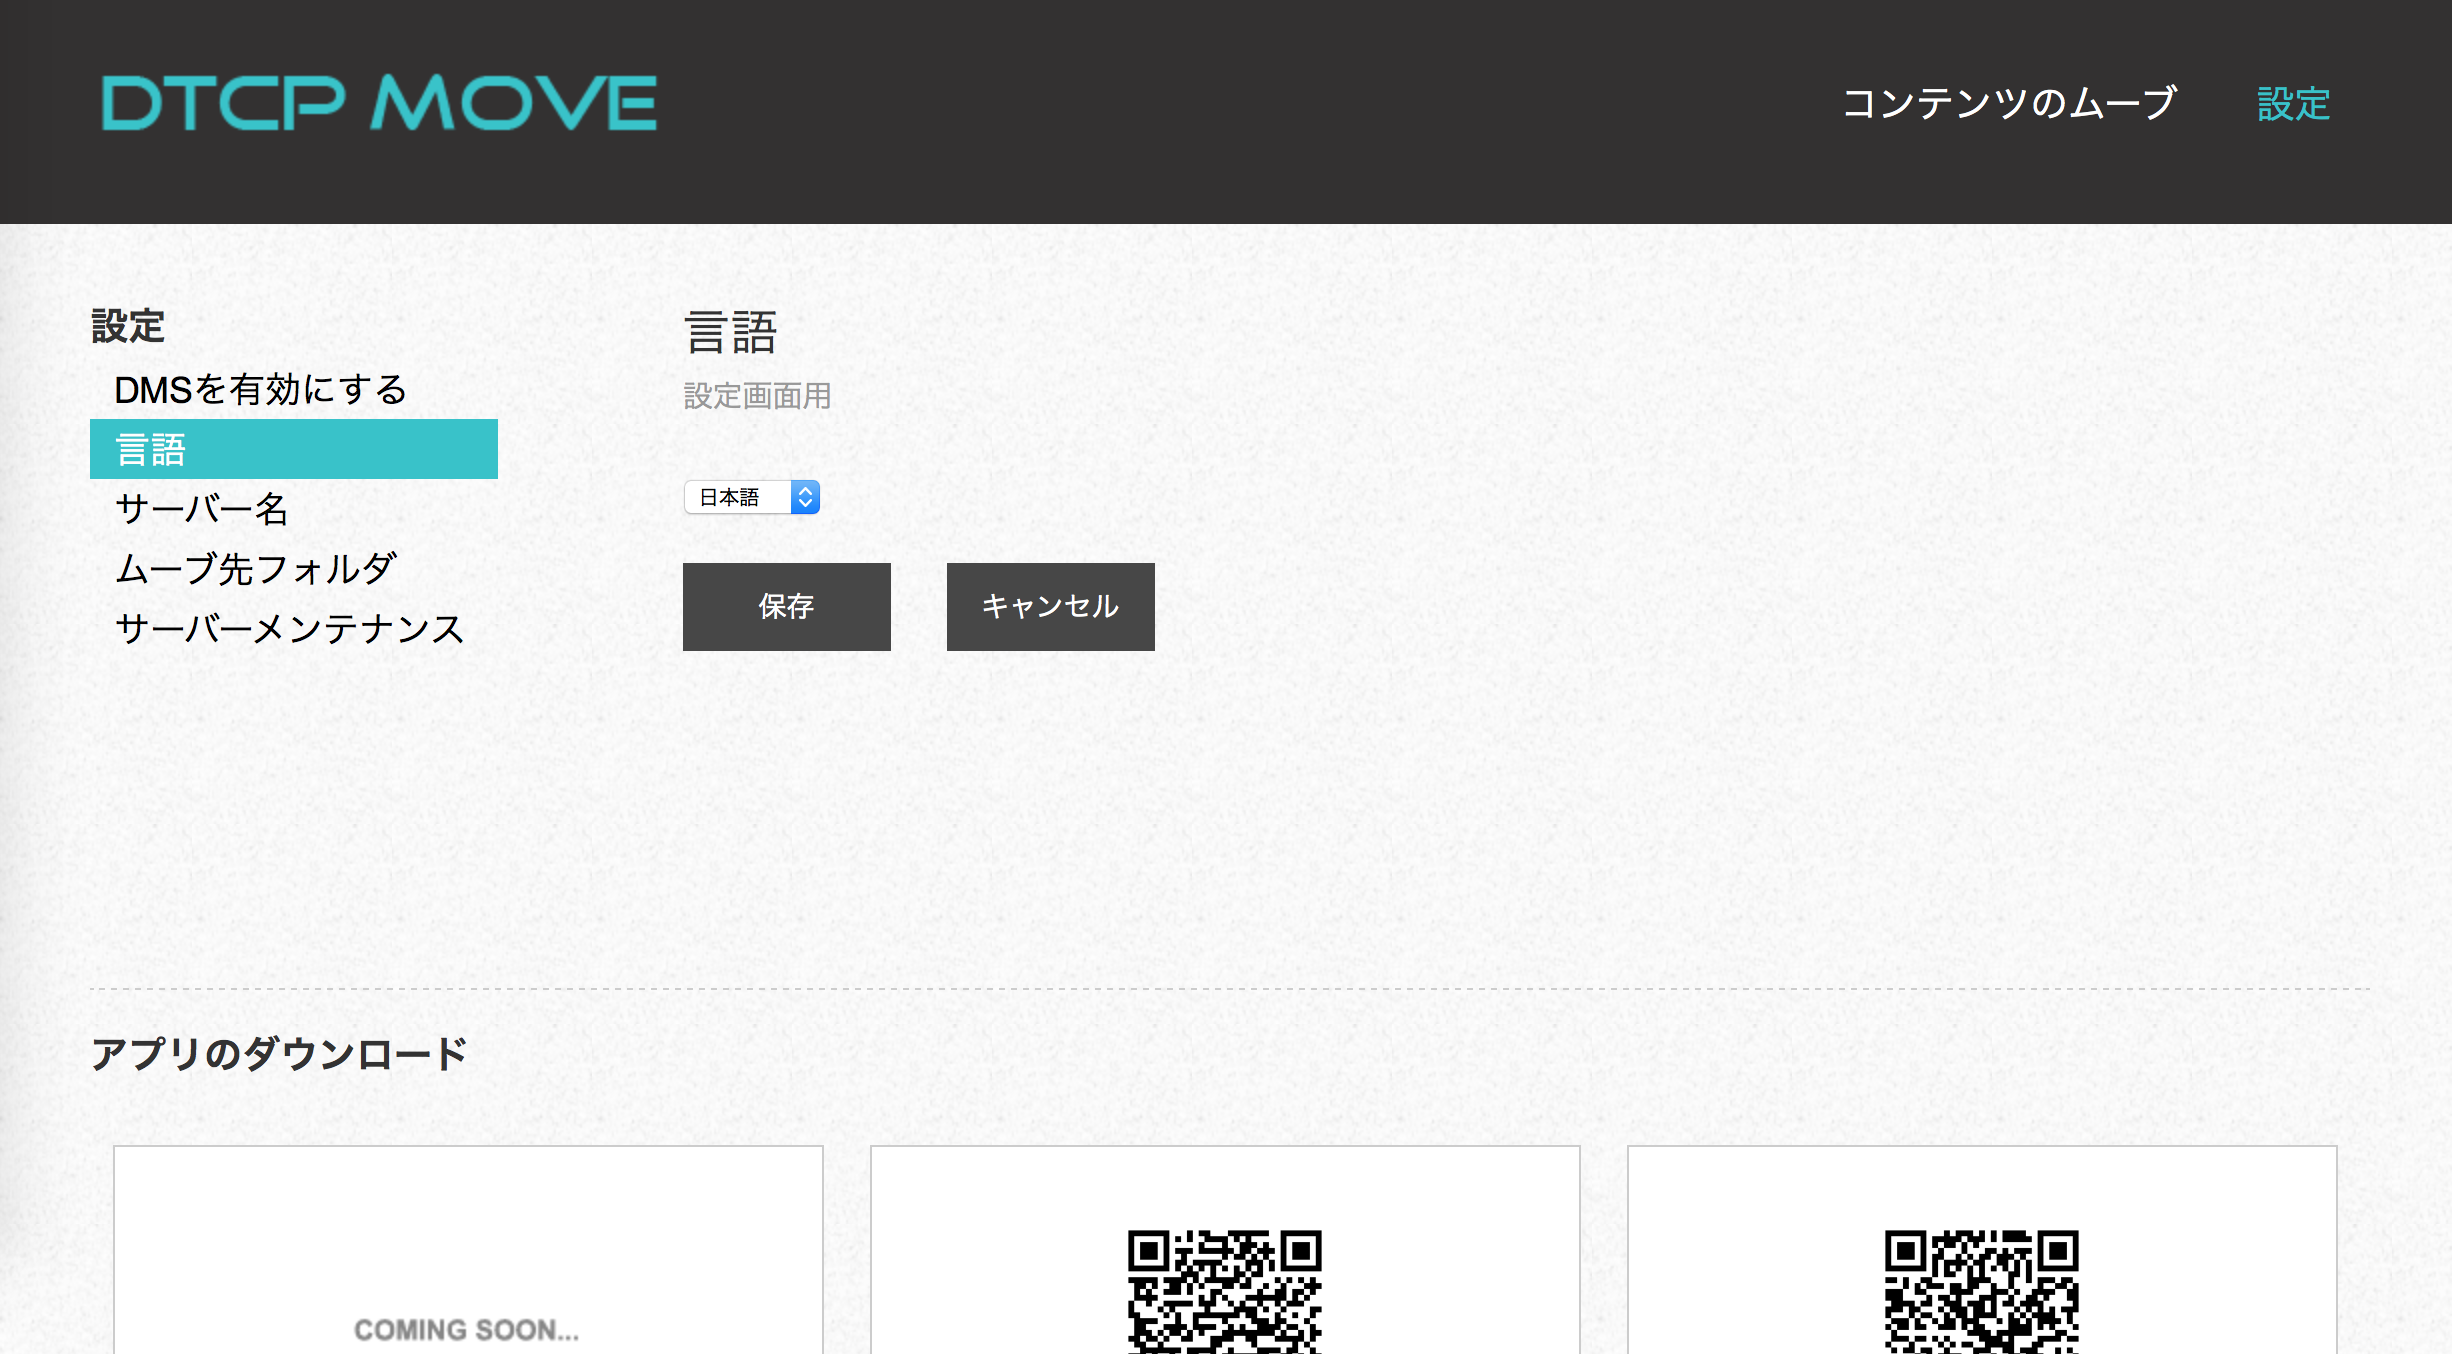Click the COMING SOON app card
The height and width of the screenshot is (1354, 2452).
click(468, 1250)
